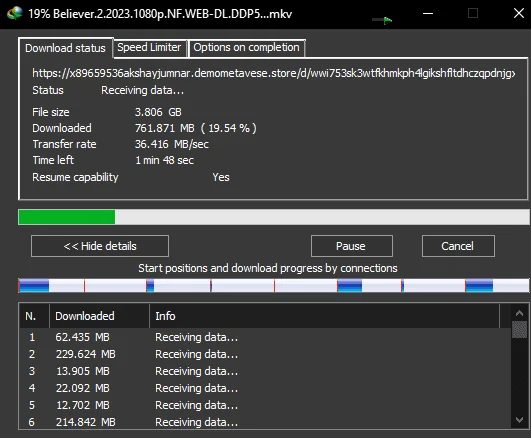Click the downloaded value 761.871 MB
Viewport: 531px width, 438px height.
tap(165, 128)
